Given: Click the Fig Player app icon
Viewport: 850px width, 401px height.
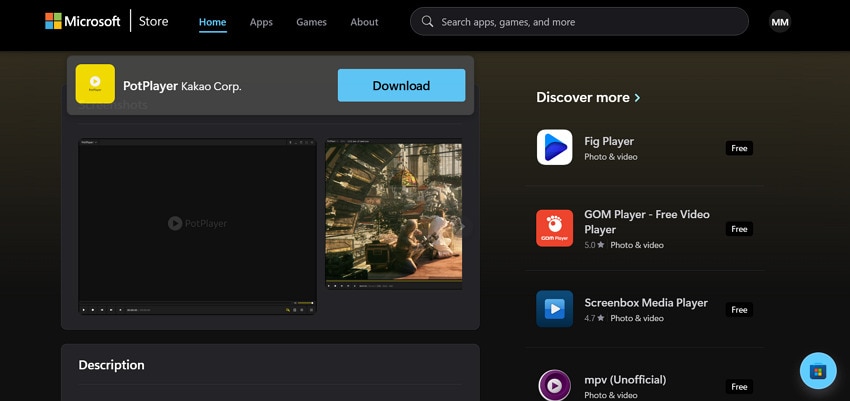Looking at the screenshot, I should pos(555,147).
